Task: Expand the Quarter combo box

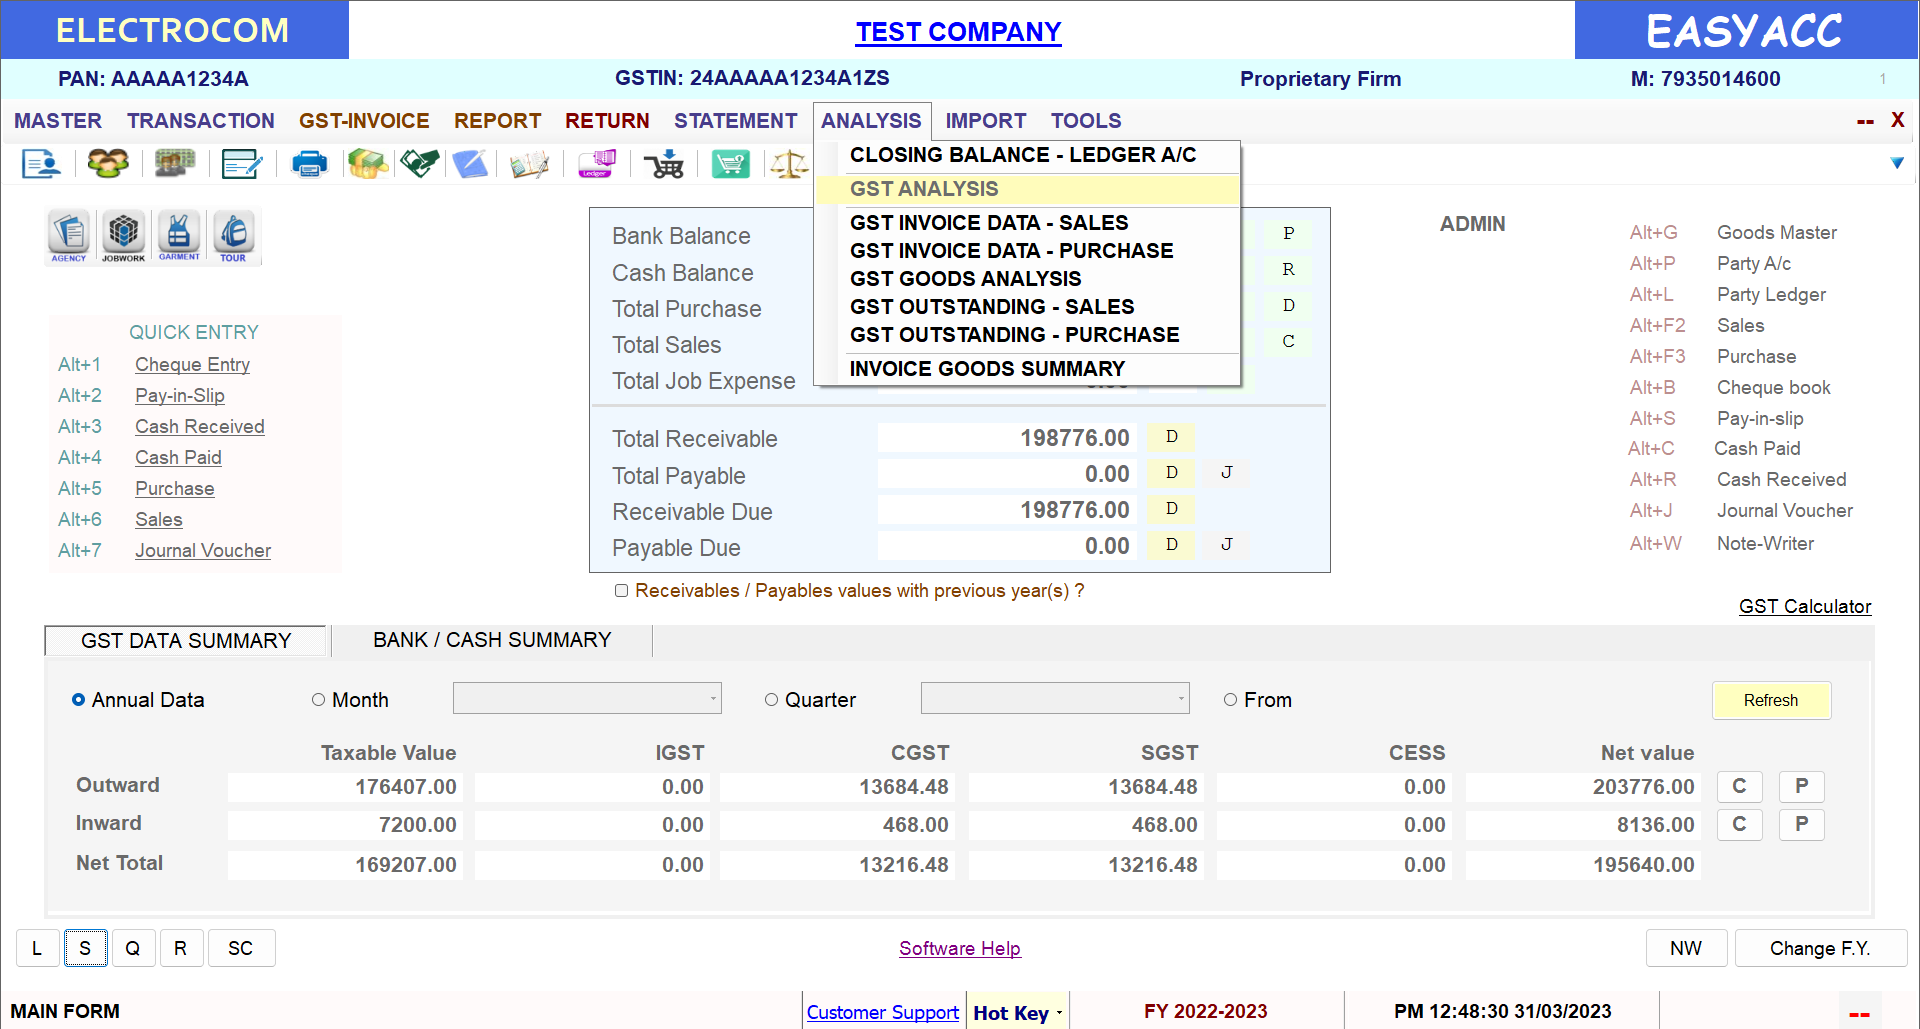Action: (1055, 698)
